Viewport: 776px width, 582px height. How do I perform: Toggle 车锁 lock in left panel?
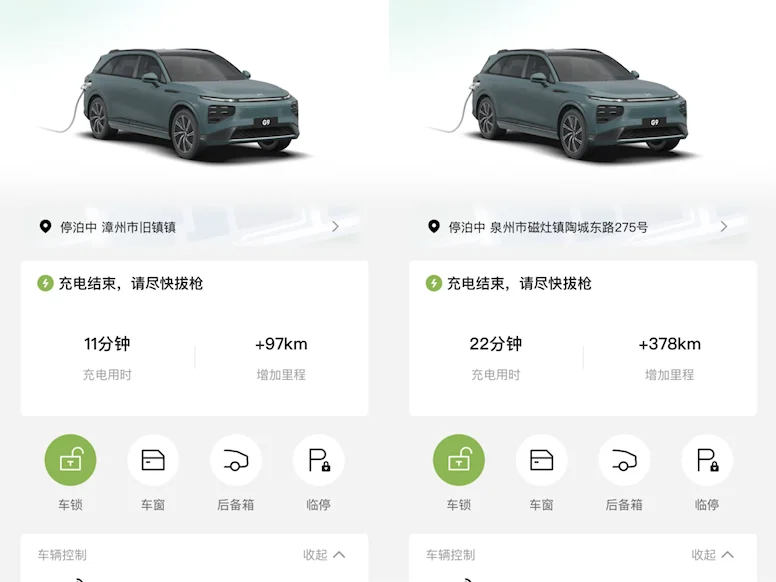coord(70,460)
